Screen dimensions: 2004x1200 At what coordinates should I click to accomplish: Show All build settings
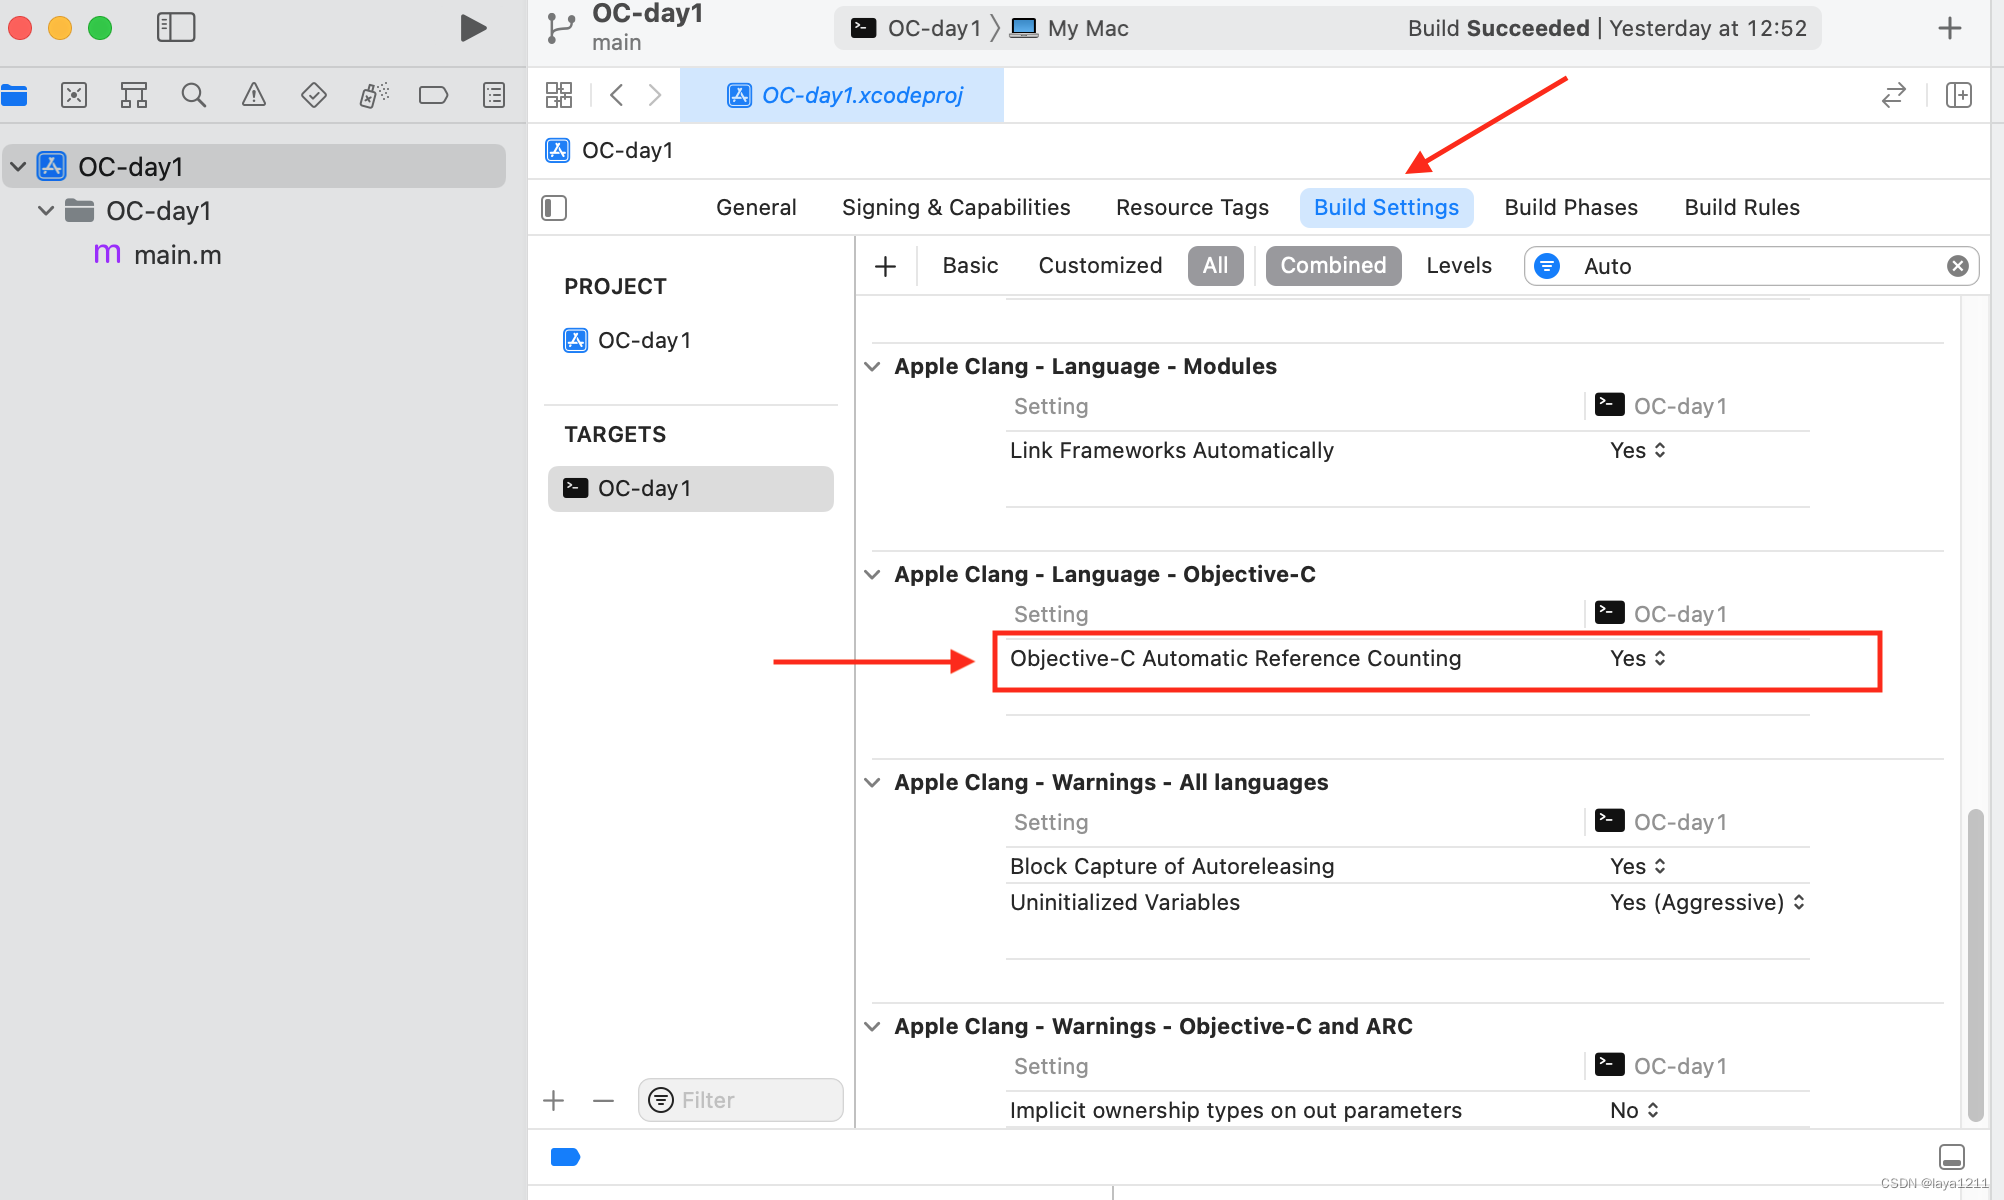1215,266
